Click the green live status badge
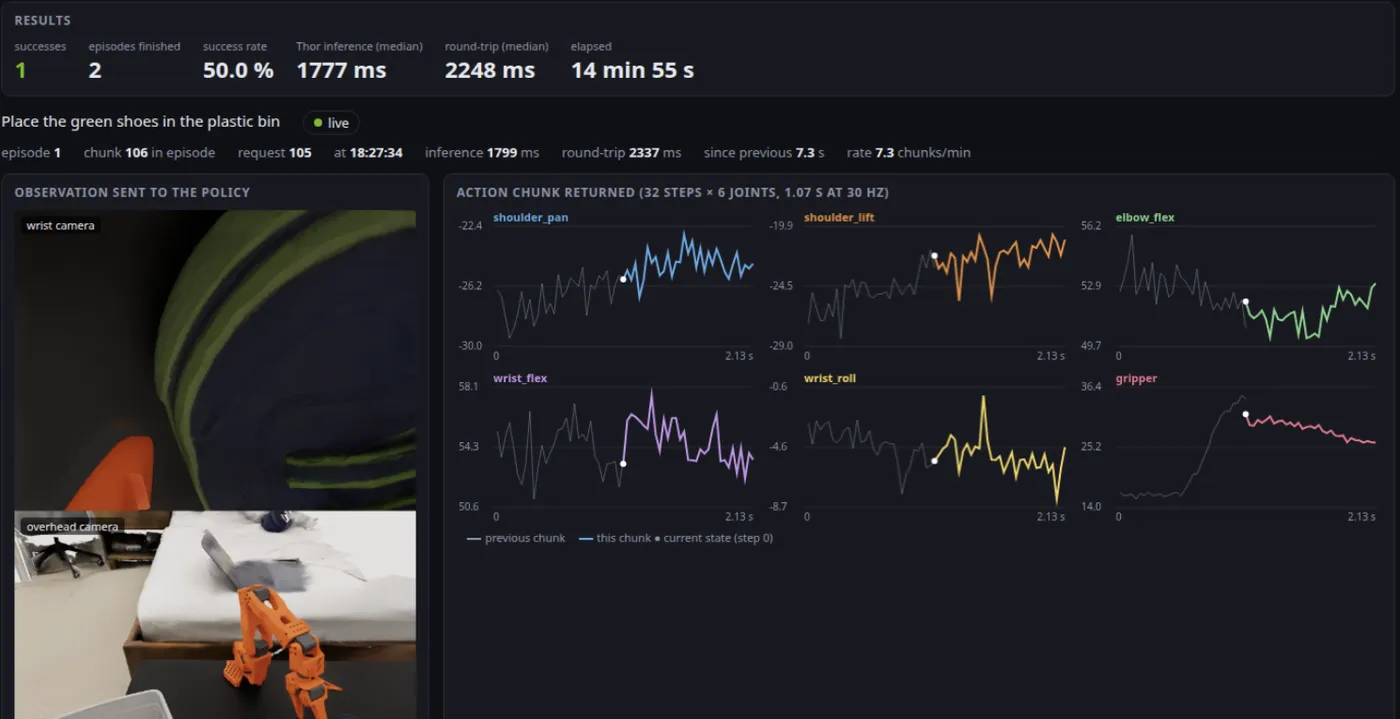The image size is (1400, 719). point(331,123)
